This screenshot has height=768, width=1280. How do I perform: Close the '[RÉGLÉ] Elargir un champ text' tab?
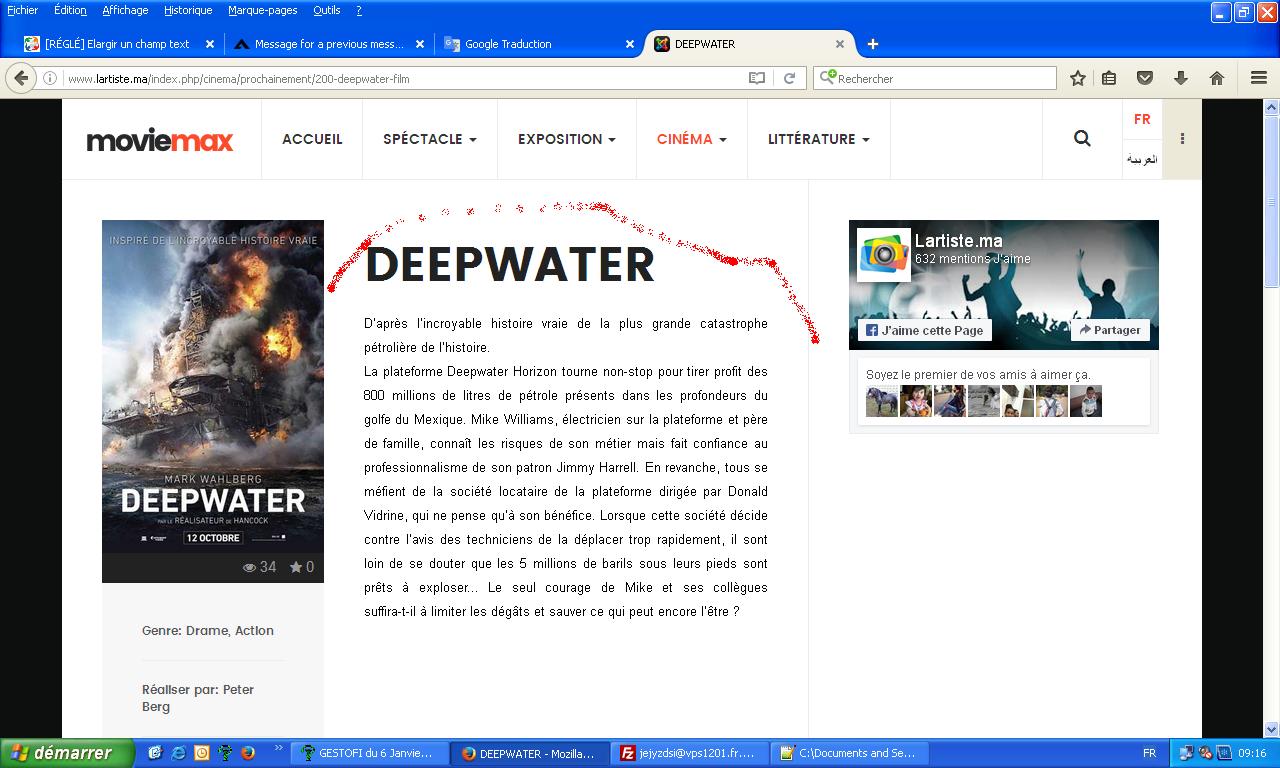(x=210, y=44)
